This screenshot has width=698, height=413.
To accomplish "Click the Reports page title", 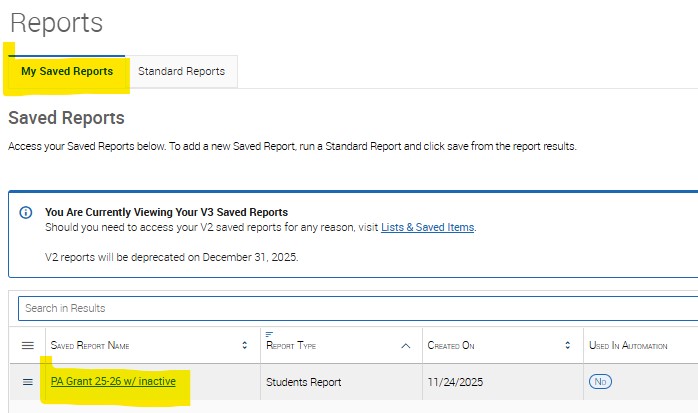I will click(57, 23).
